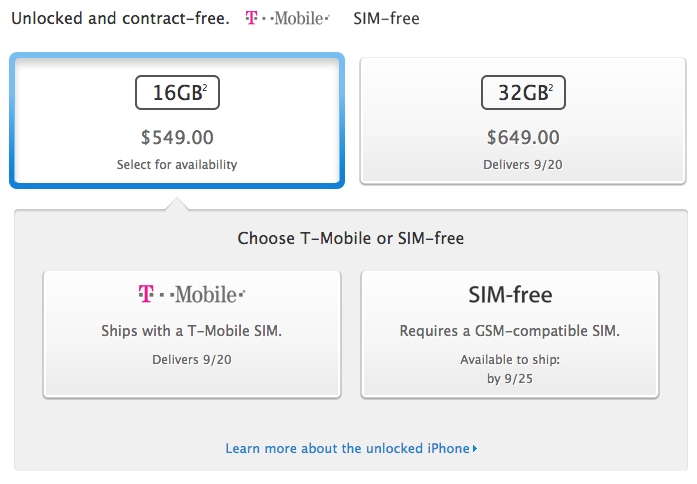The width and height of the screenshot is (697, 484).
Task: Select the large SIM-free heading option
Action: tap(510, 294)
